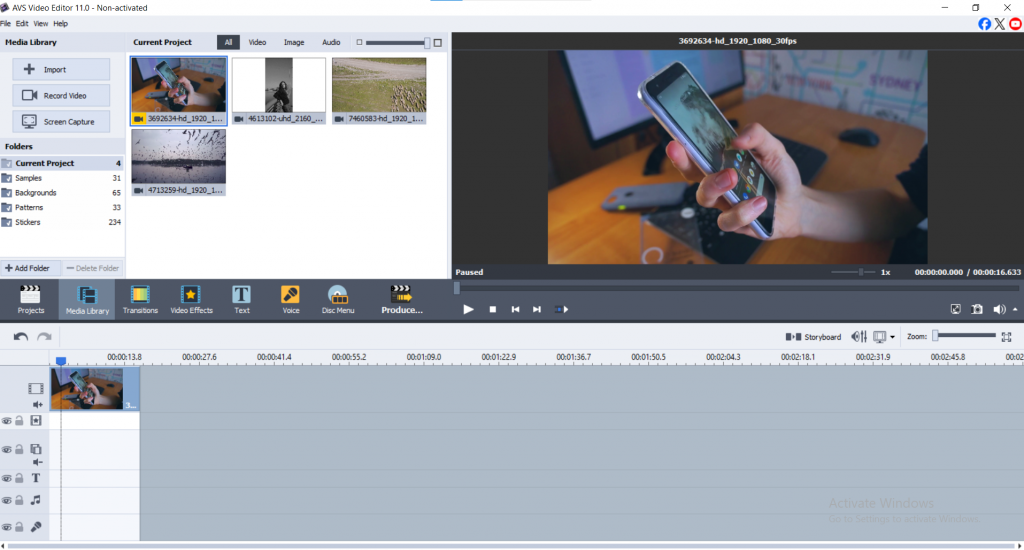
Task: Open the audio mixer icon beside Storyboard
Action: click(858, 337)
